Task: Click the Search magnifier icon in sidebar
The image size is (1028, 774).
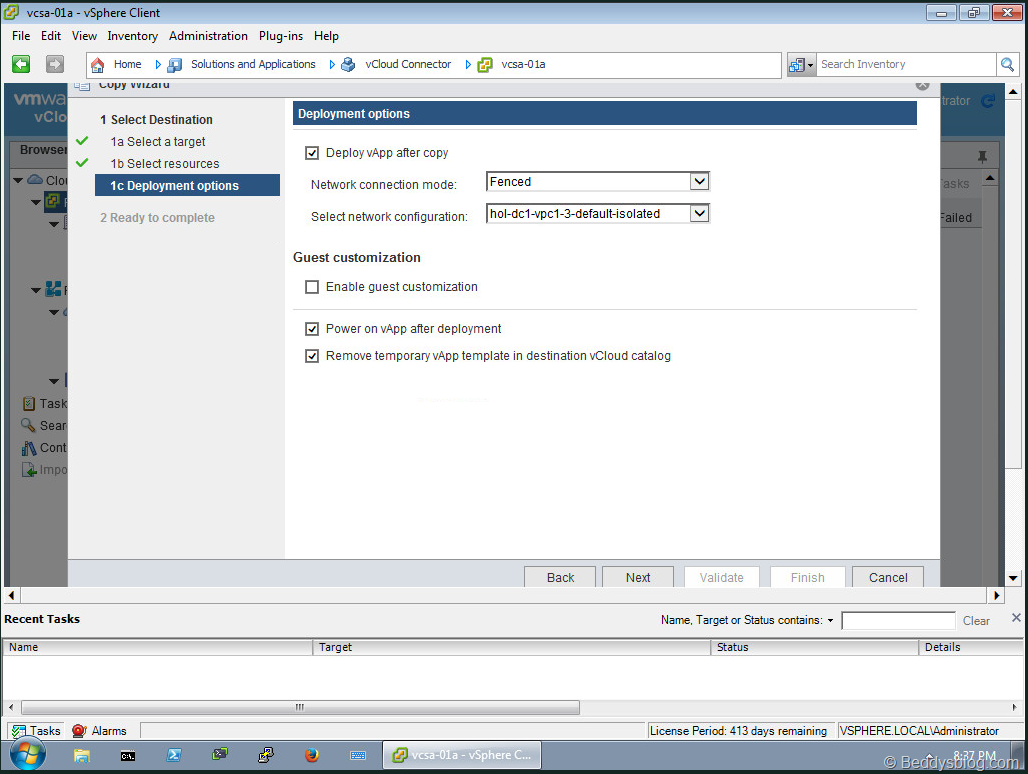Action: point(28,425)
